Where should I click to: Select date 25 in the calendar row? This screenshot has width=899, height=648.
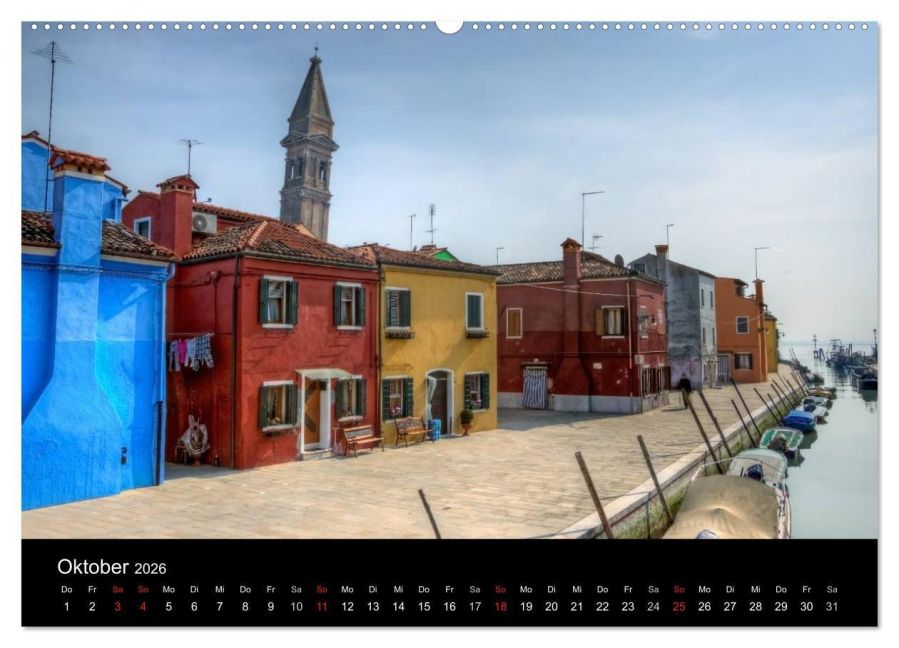point(679,606)
